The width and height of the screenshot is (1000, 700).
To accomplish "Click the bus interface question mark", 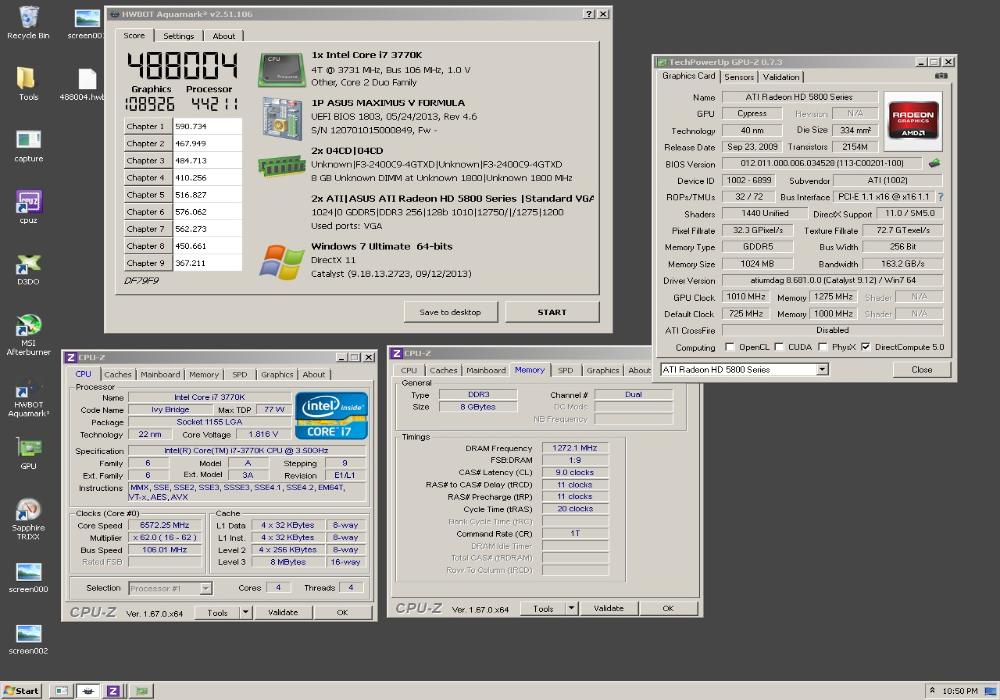I will pyautogui.click(x=940, y=197).
